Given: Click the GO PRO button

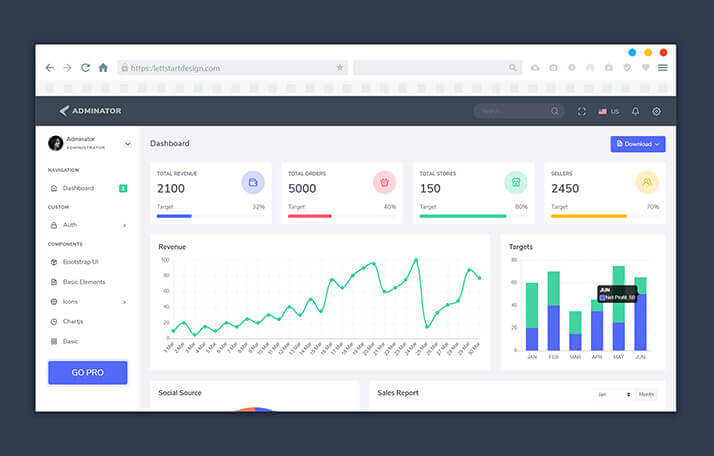Looking at the screenshot, I should (87, 373).
